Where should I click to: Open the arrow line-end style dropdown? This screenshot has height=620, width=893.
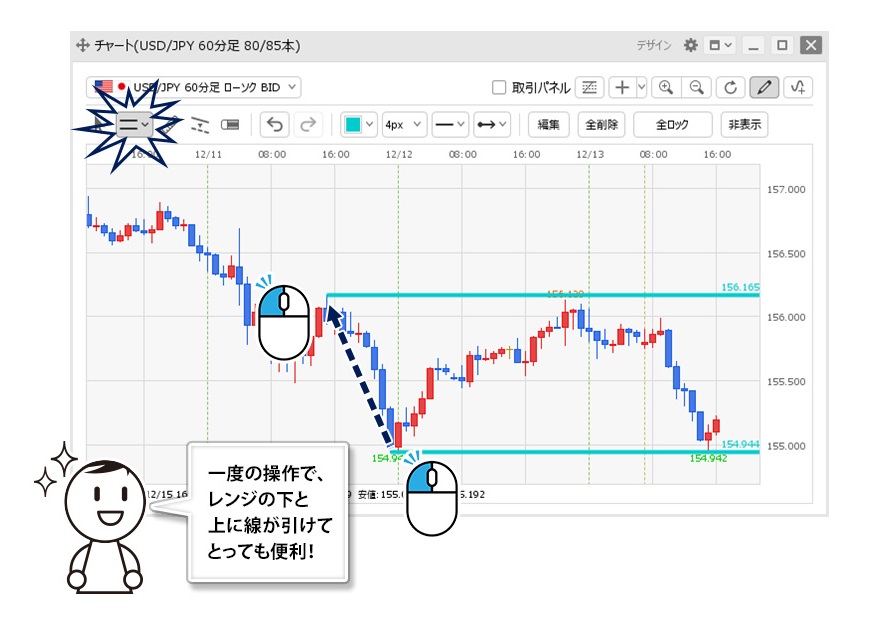point(490,125)
